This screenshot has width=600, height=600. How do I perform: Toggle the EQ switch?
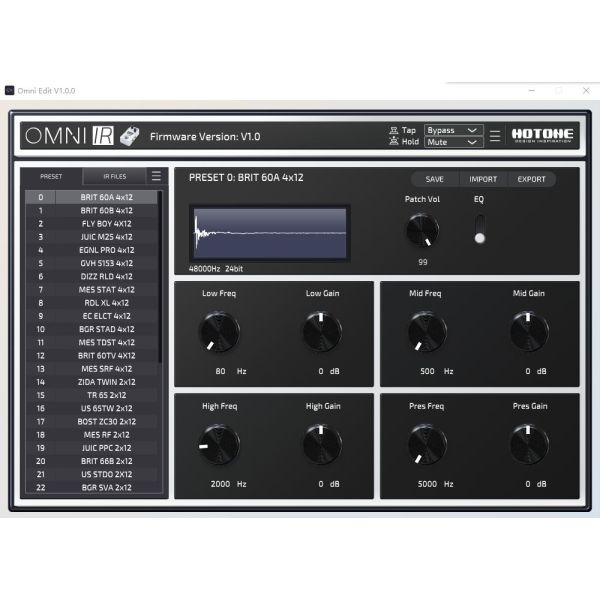(x=479, y=229)
